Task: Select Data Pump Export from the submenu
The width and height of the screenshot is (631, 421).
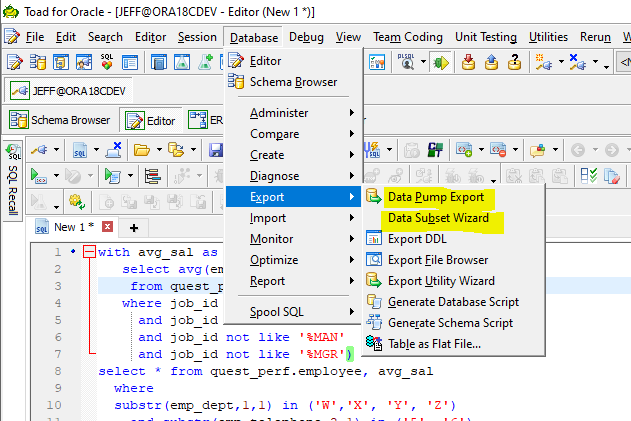Action: tap(435, 197)
